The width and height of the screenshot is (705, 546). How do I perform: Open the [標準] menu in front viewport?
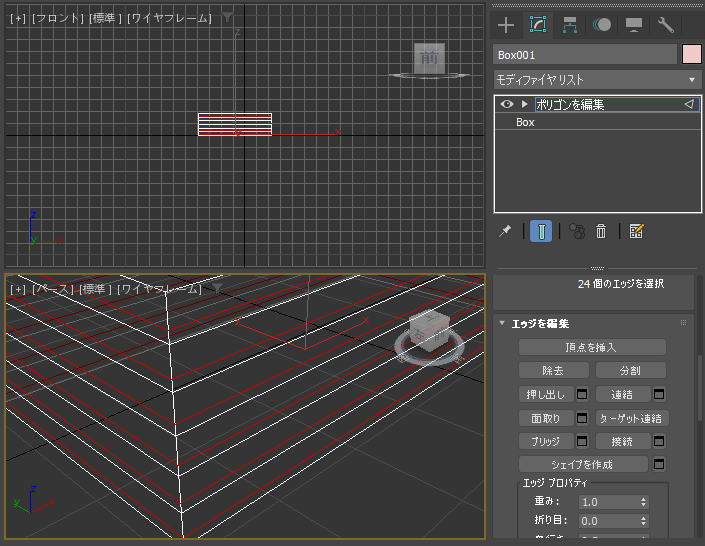105,18
